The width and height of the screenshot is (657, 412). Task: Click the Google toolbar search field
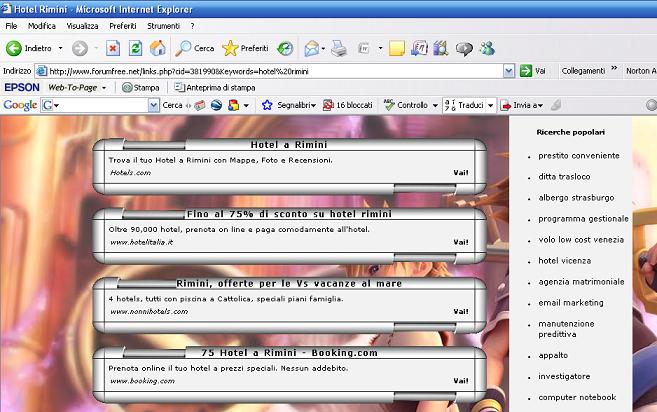(101, 105)
